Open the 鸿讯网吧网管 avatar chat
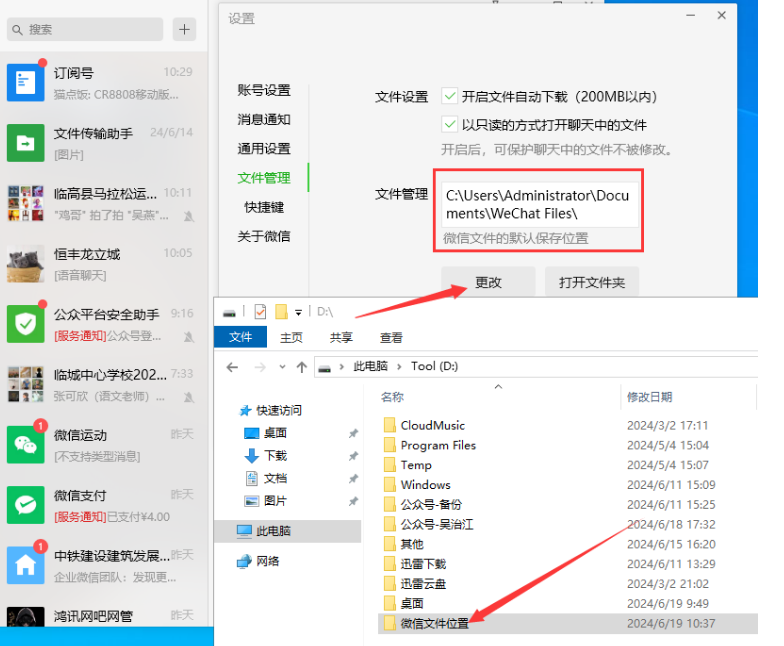Screen dimensions: 784x646 coord(26,616)
